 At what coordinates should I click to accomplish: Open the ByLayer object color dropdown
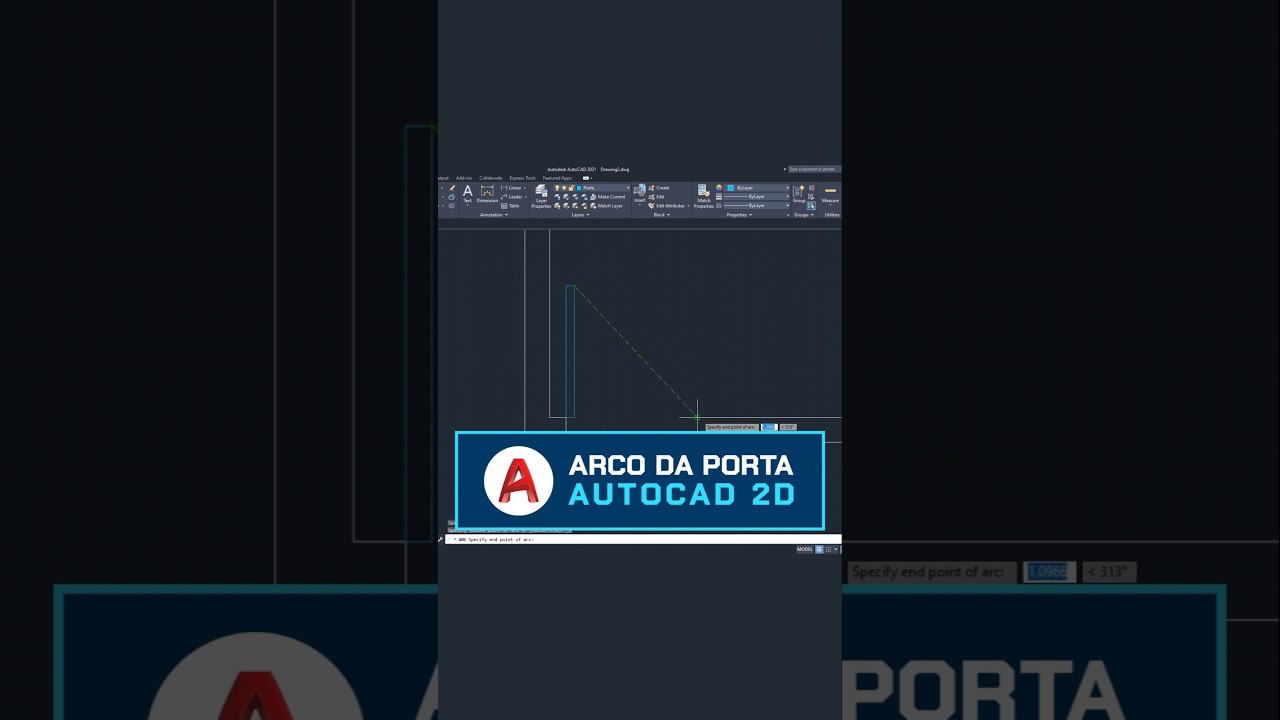(757, 188)
